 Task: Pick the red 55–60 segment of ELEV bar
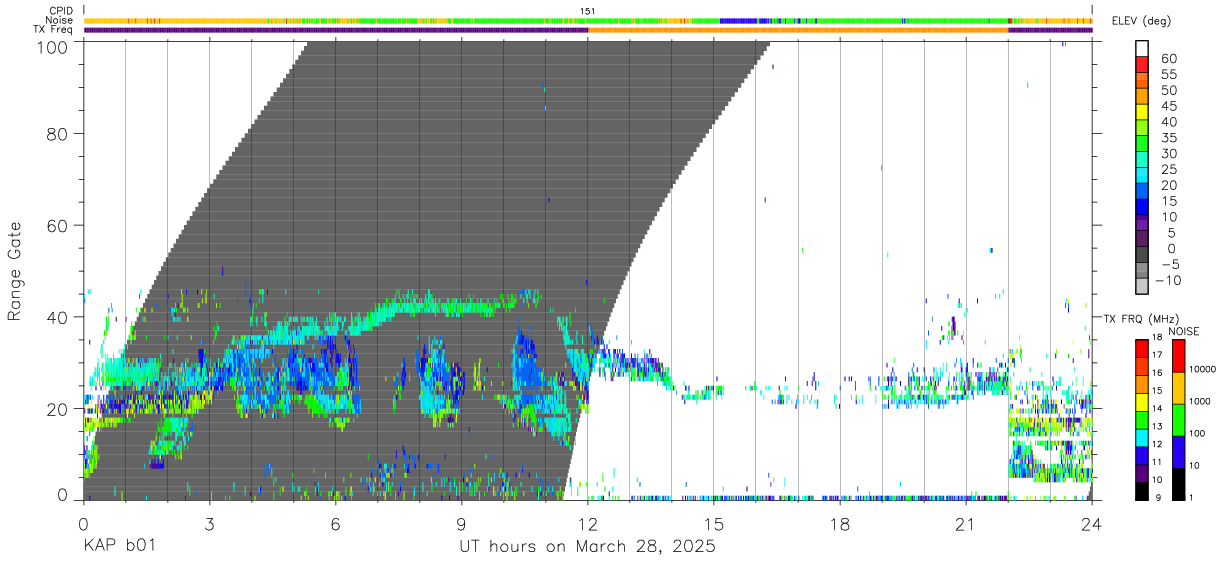(x=1142, y=64)
